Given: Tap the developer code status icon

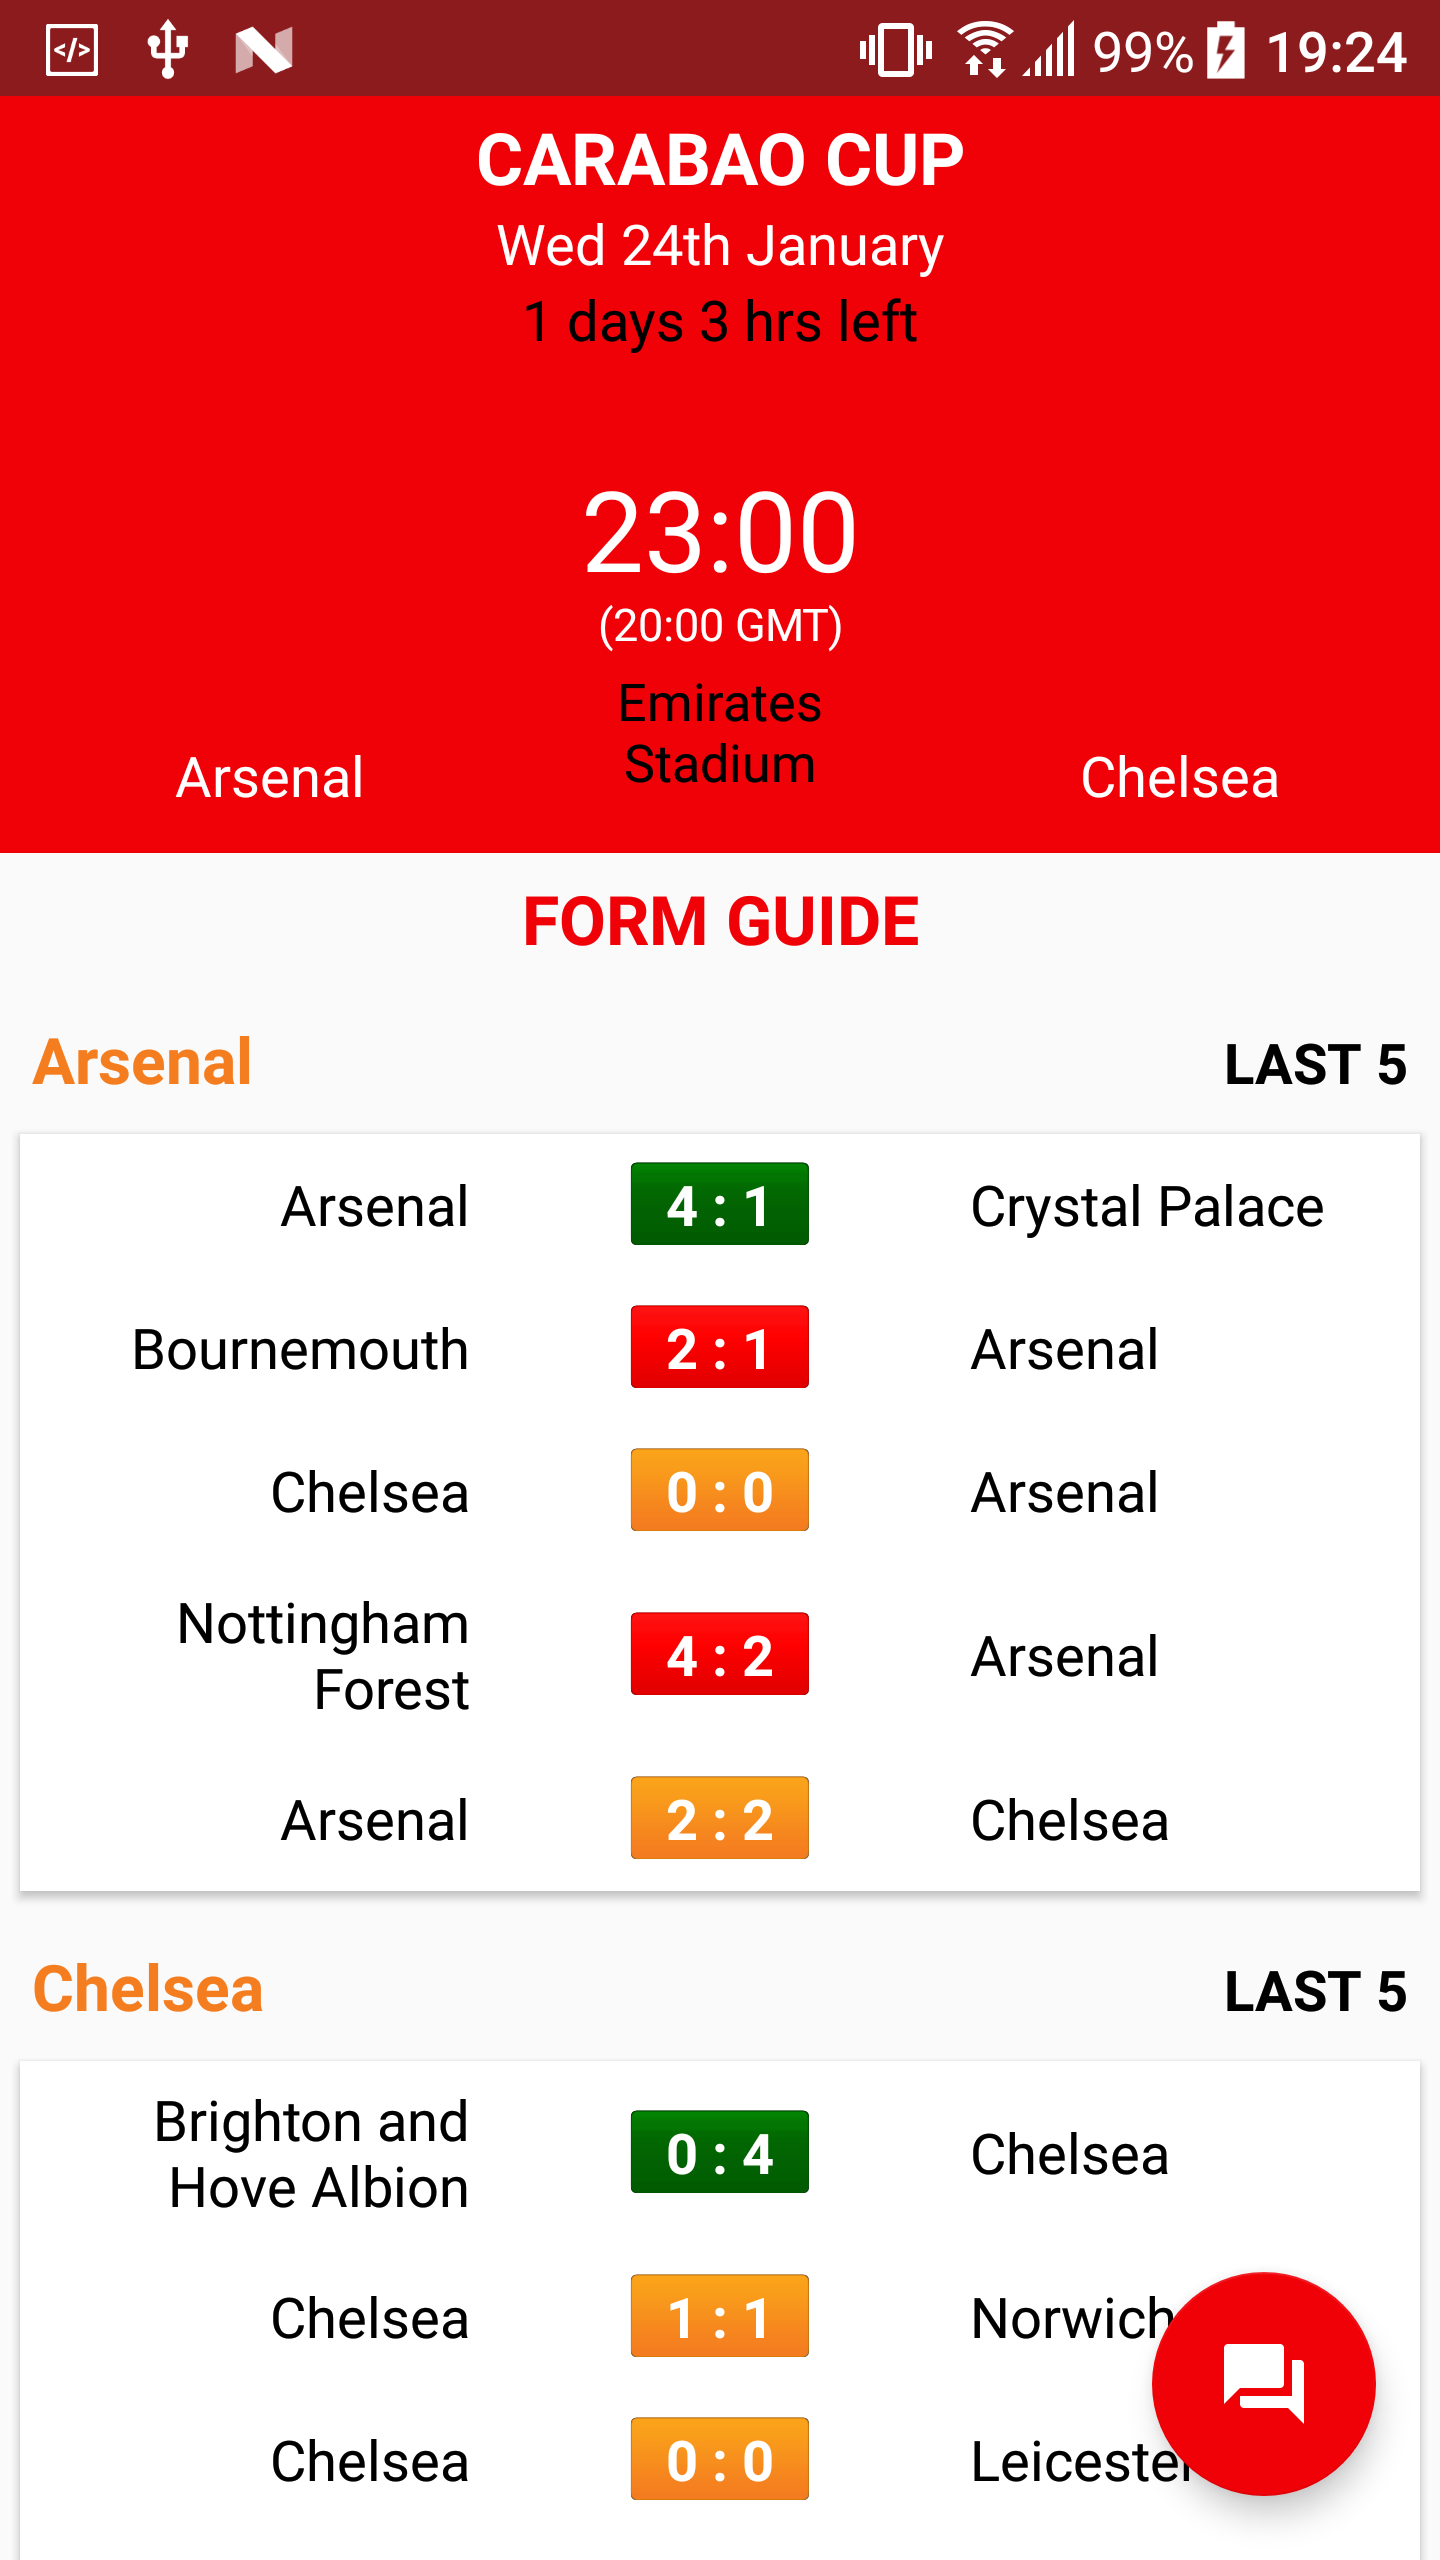Looking at the screenshot, I should [x=72, y=50].
